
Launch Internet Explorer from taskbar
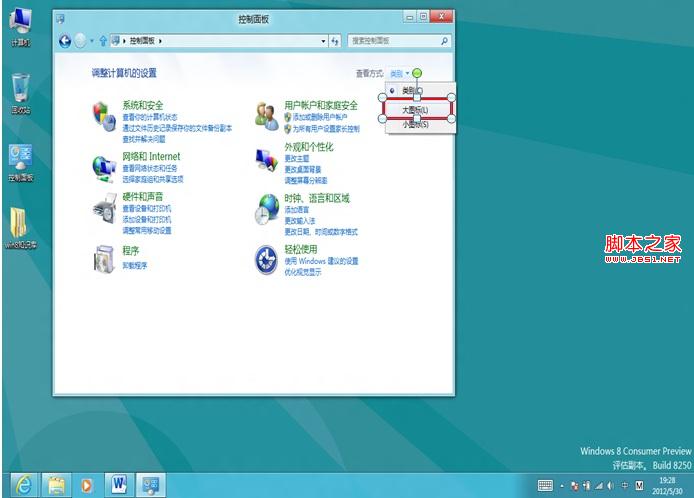(x=23, y=486)
